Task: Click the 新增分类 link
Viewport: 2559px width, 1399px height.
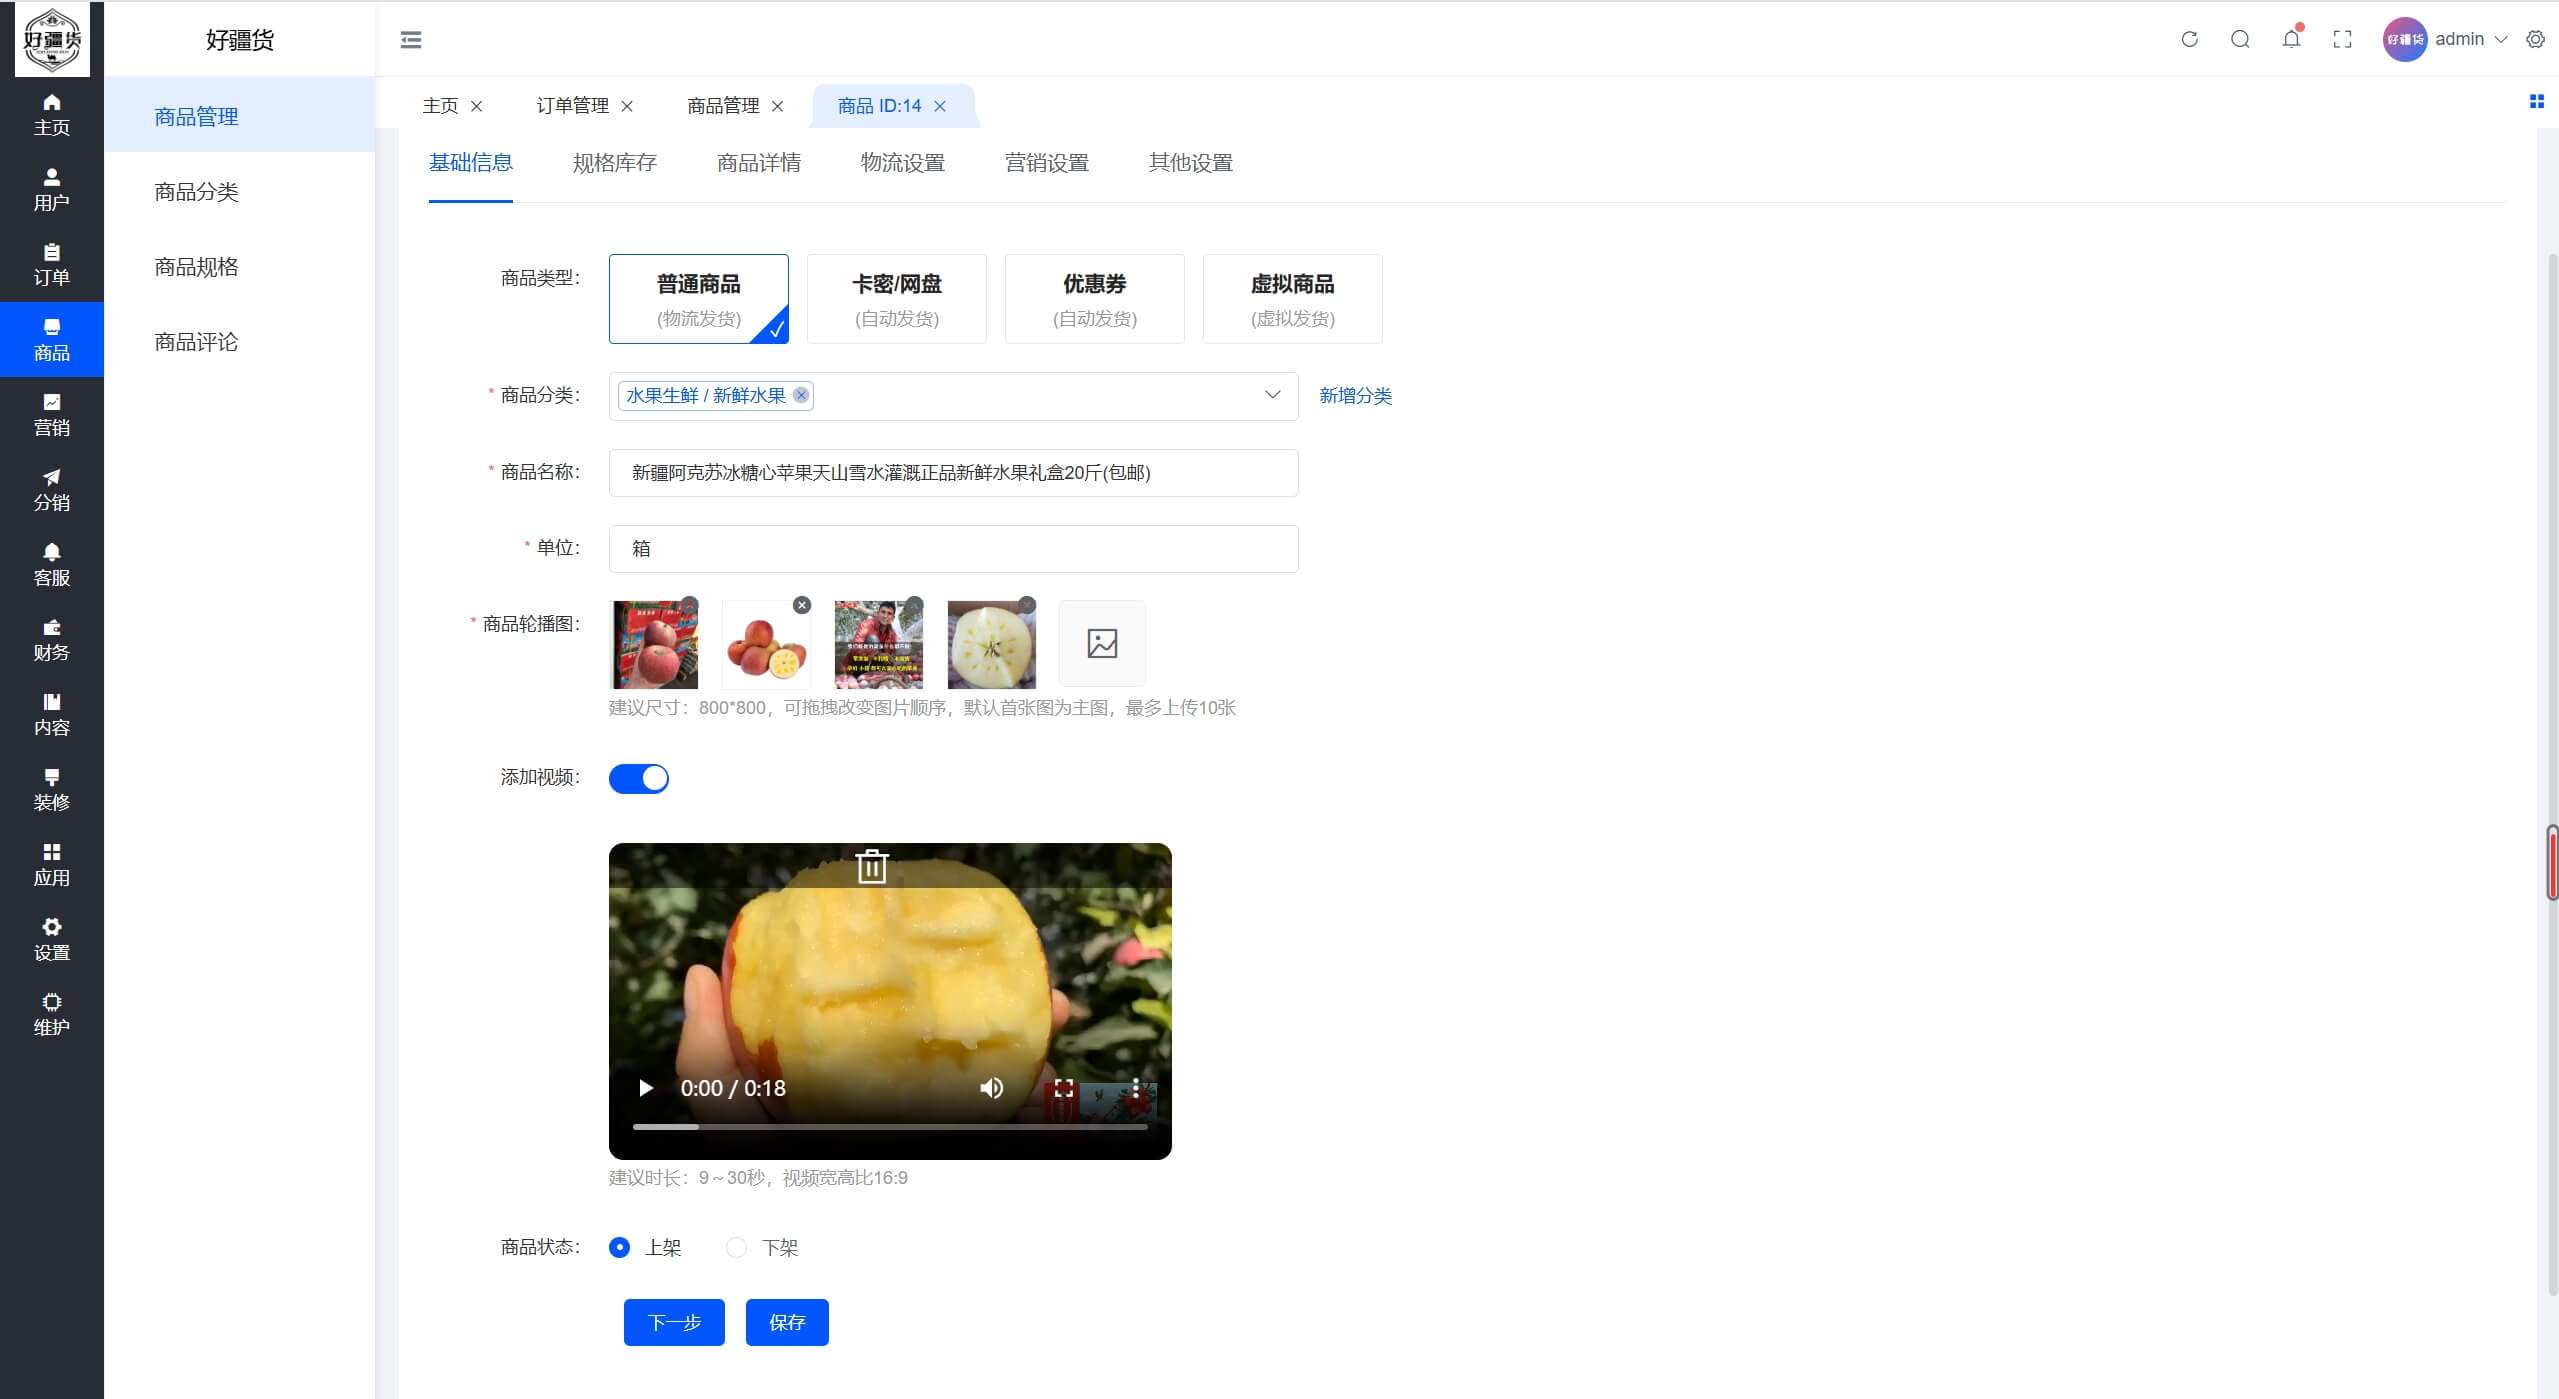Action: 1354,395
